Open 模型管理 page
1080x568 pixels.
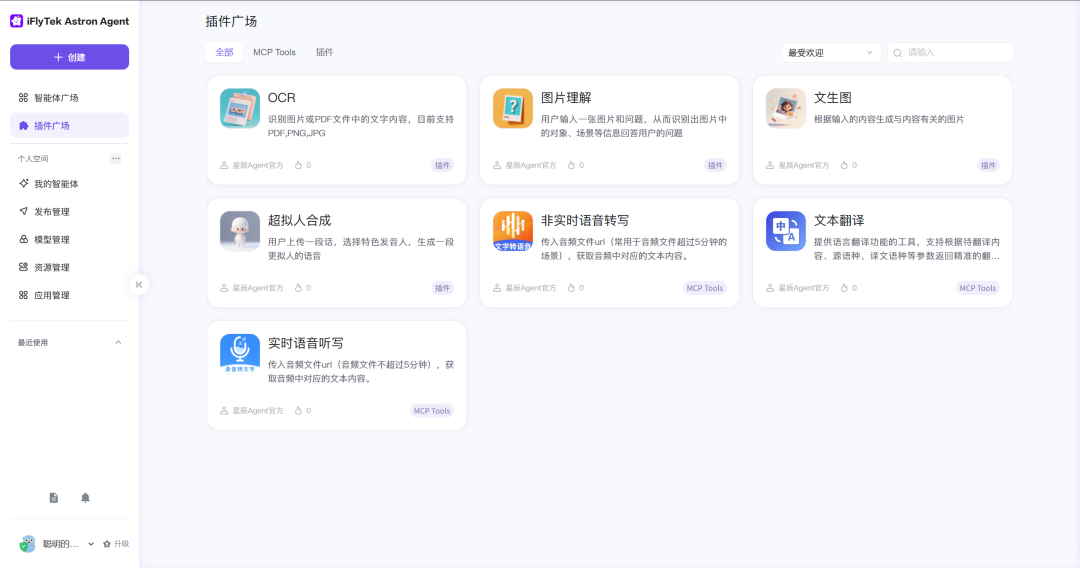point(70,240)
